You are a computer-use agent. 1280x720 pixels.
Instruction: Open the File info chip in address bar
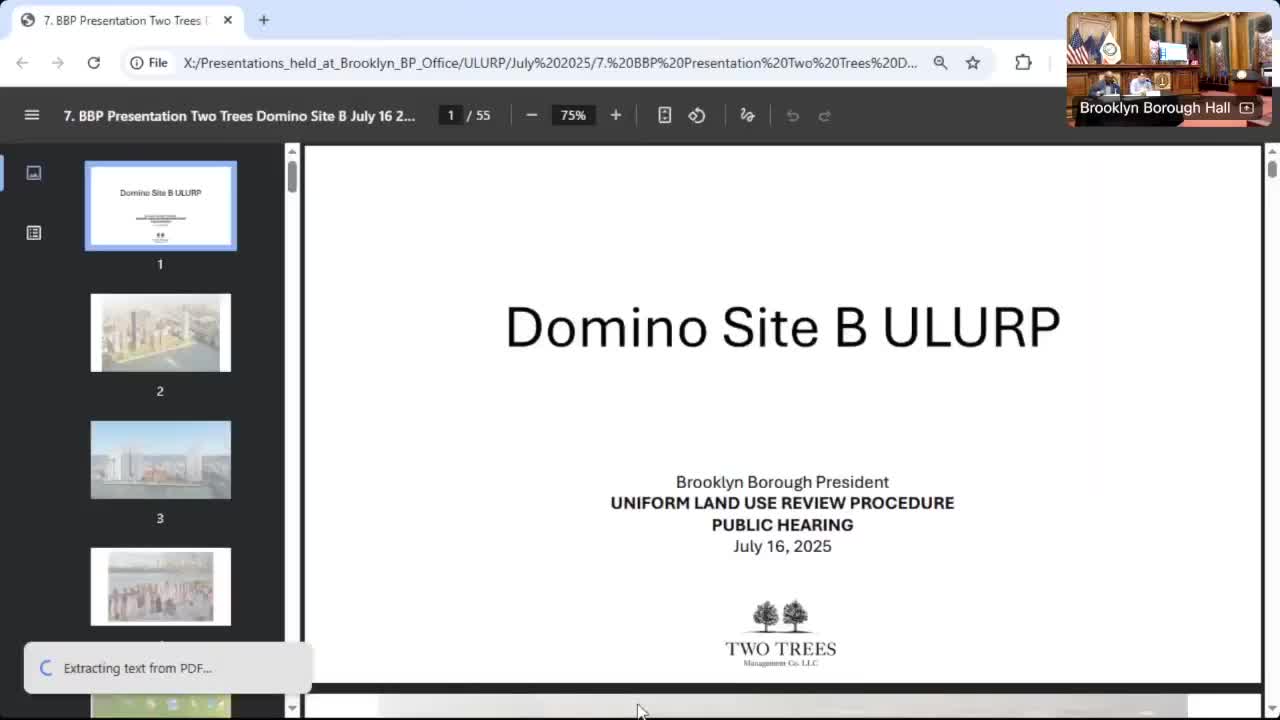click(146, 62)
